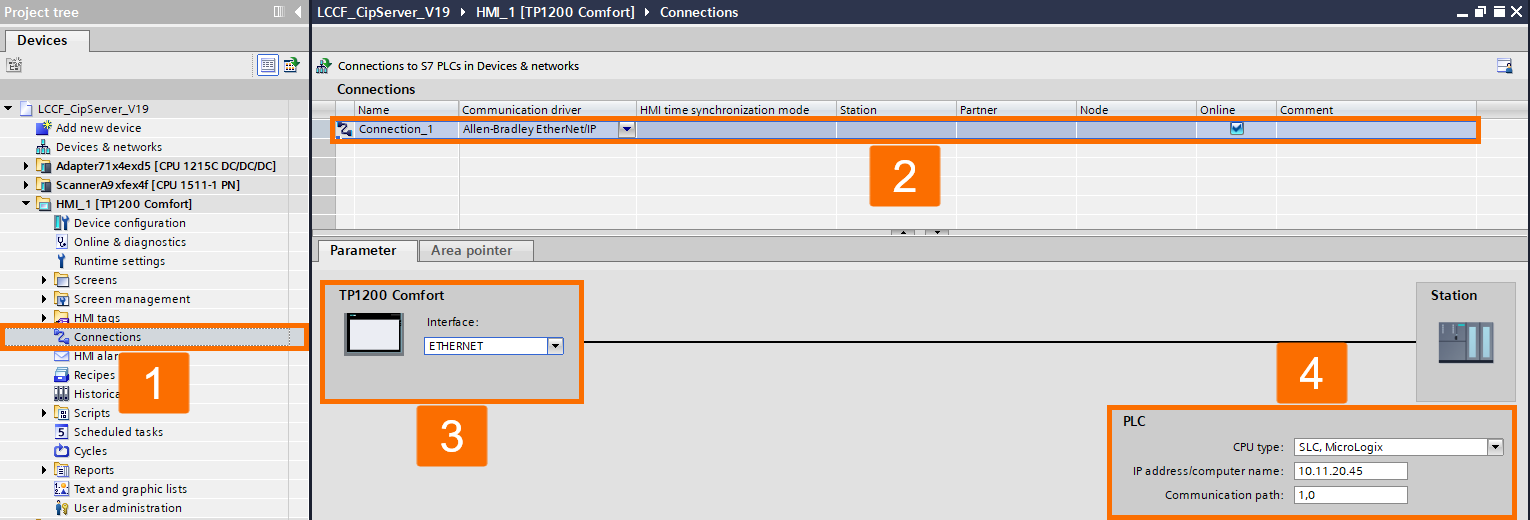
Task: Click the icon at left of Devices toolbar
Action: [x=13, y=65]
